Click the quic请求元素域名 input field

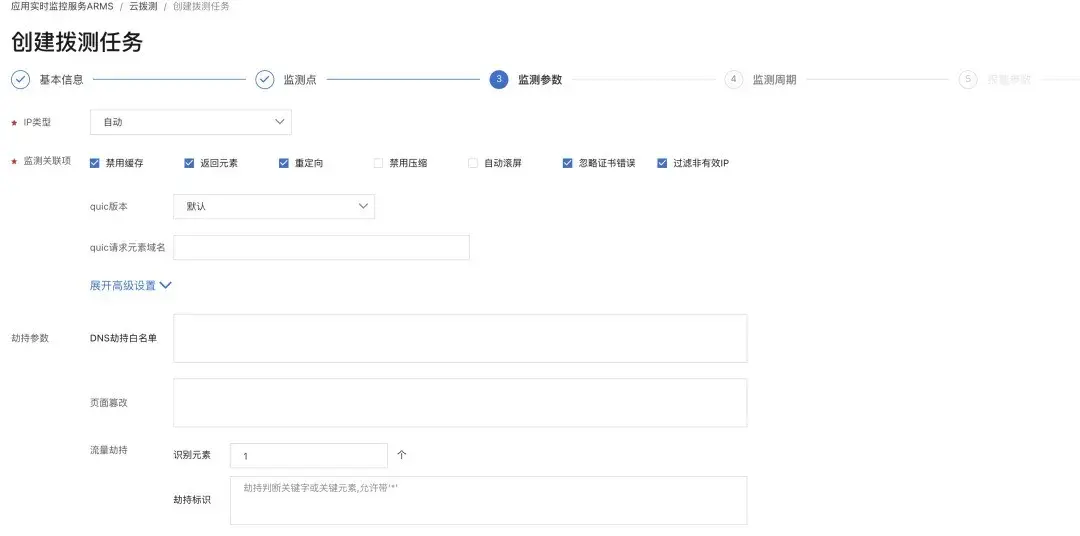click(322, 247)
